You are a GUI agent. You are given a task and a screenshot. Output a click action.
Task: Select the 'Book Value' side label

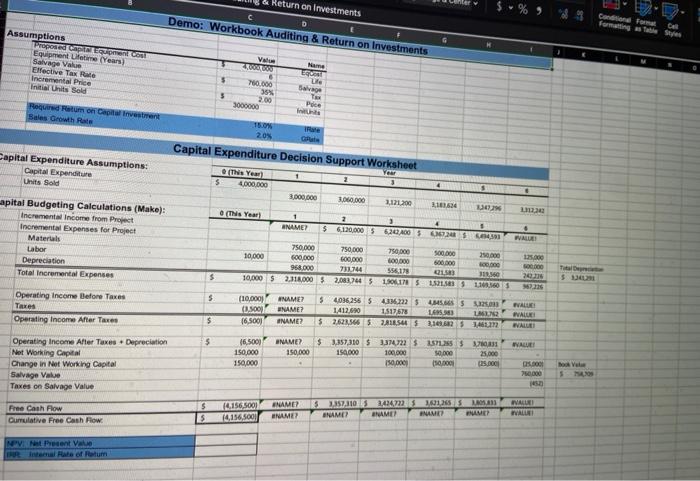click(x=571, y=364)
